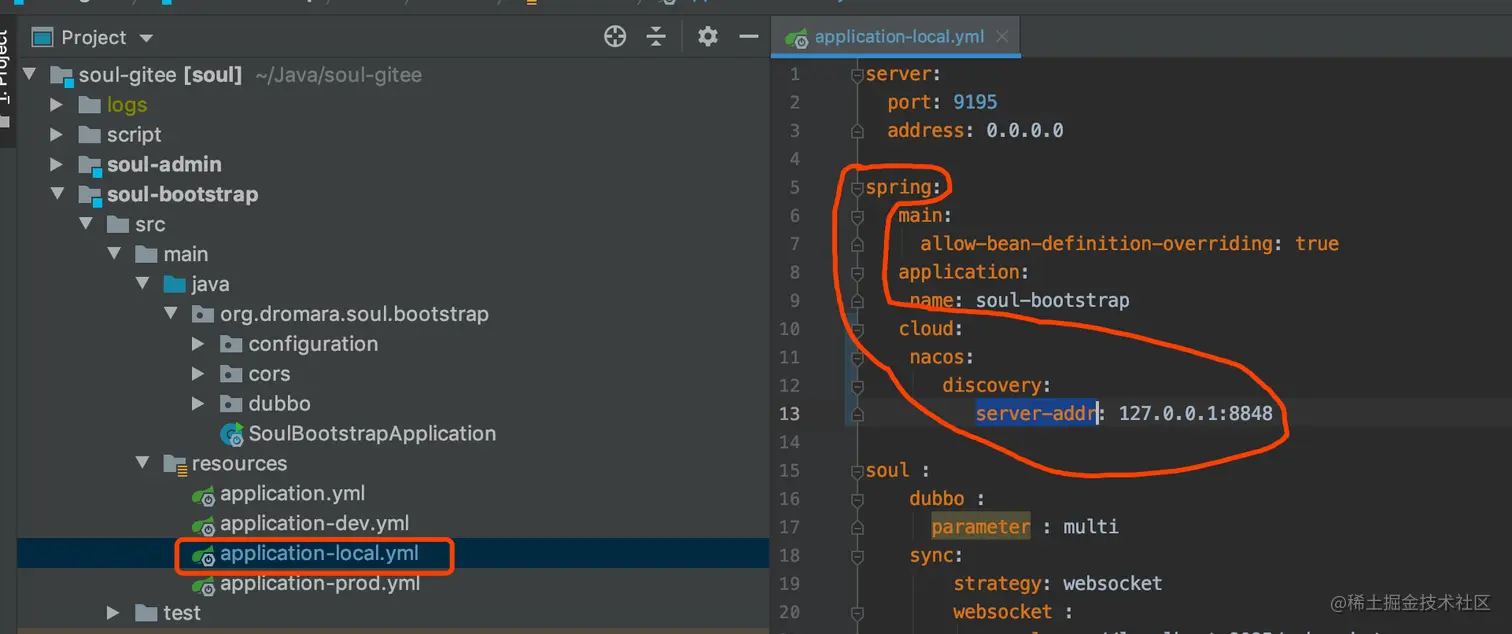Click the application.yml Spring file icon
This screenshot has height=634, width=1512.
tap(204, 495)
